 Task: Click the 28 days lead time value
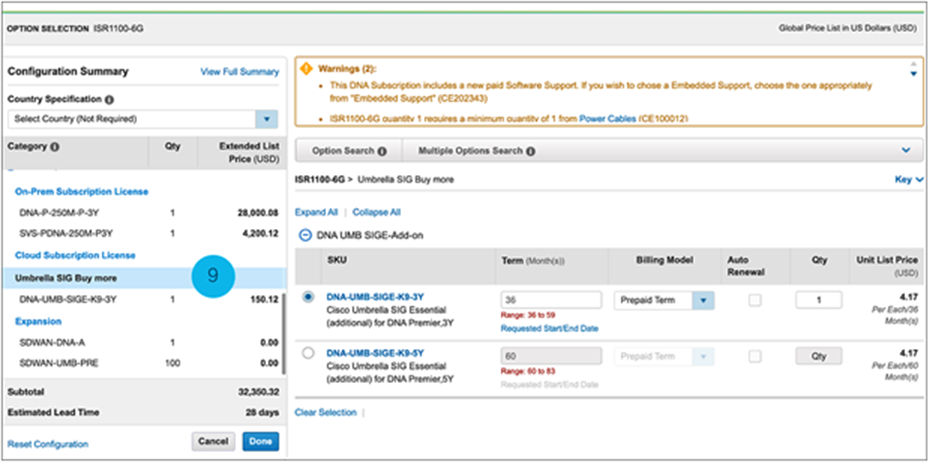pyautogui.click(x=262, y=412)
